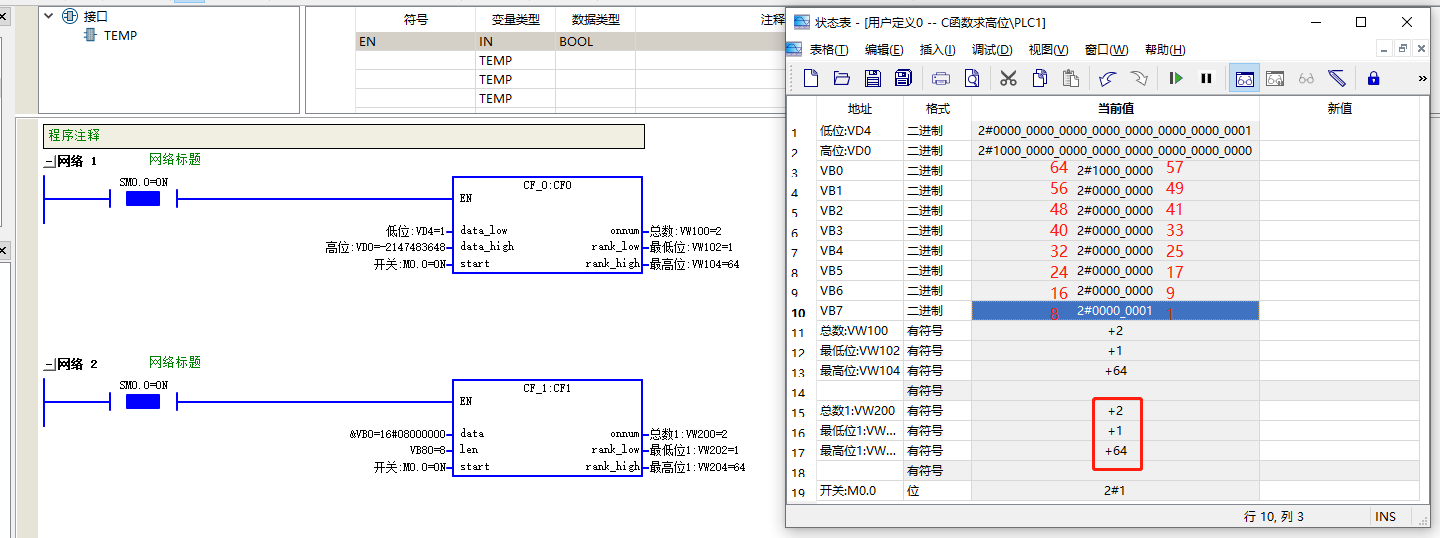Click the Paste clipboard icon
Viewport: 1440px width, 538px height.
1071,78
